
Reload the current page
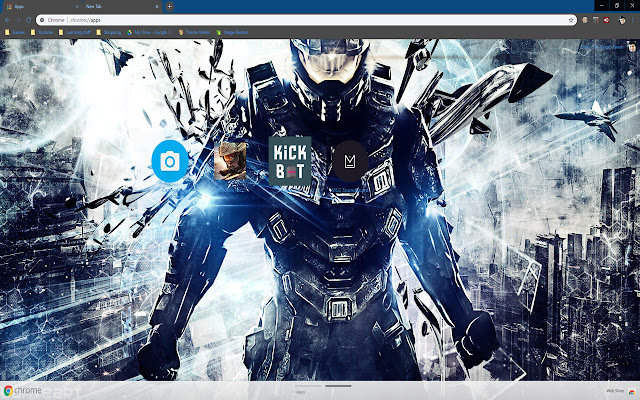click(29, 20)
